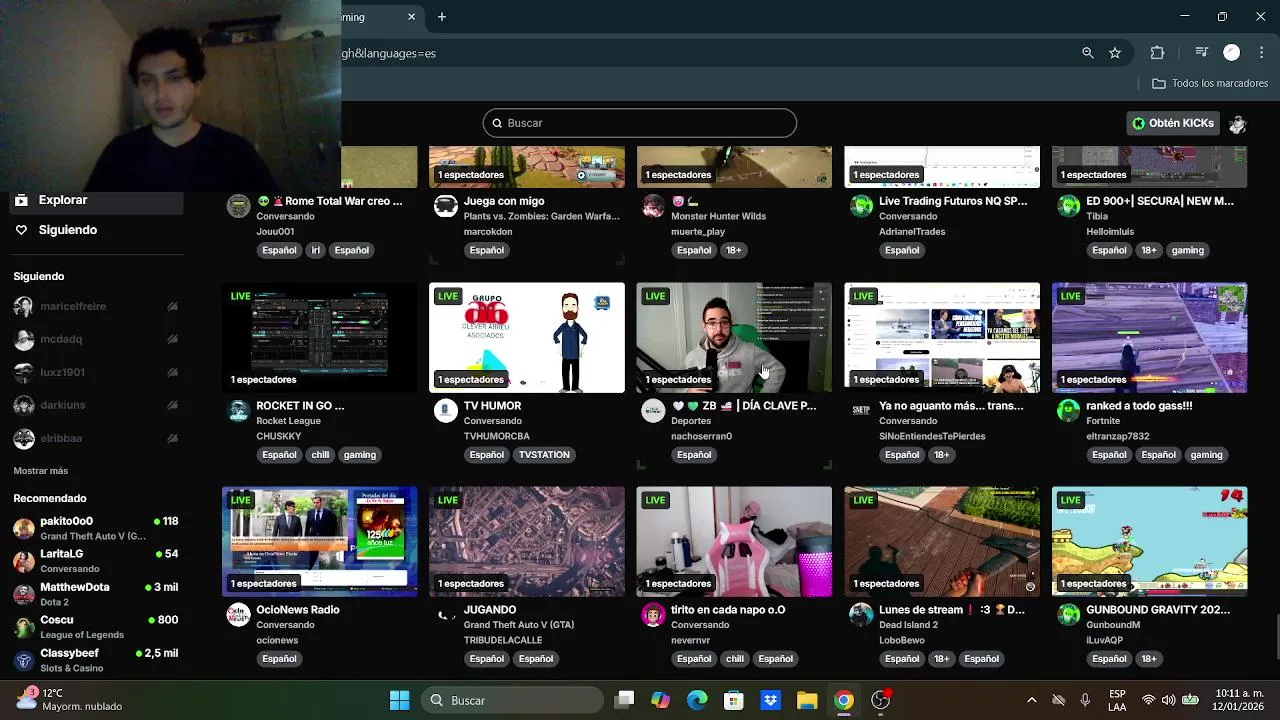Select the TVSTATION tag under TV HUMOR
This screenshot has width=1280, height=720.
click(x=544, y=455)
